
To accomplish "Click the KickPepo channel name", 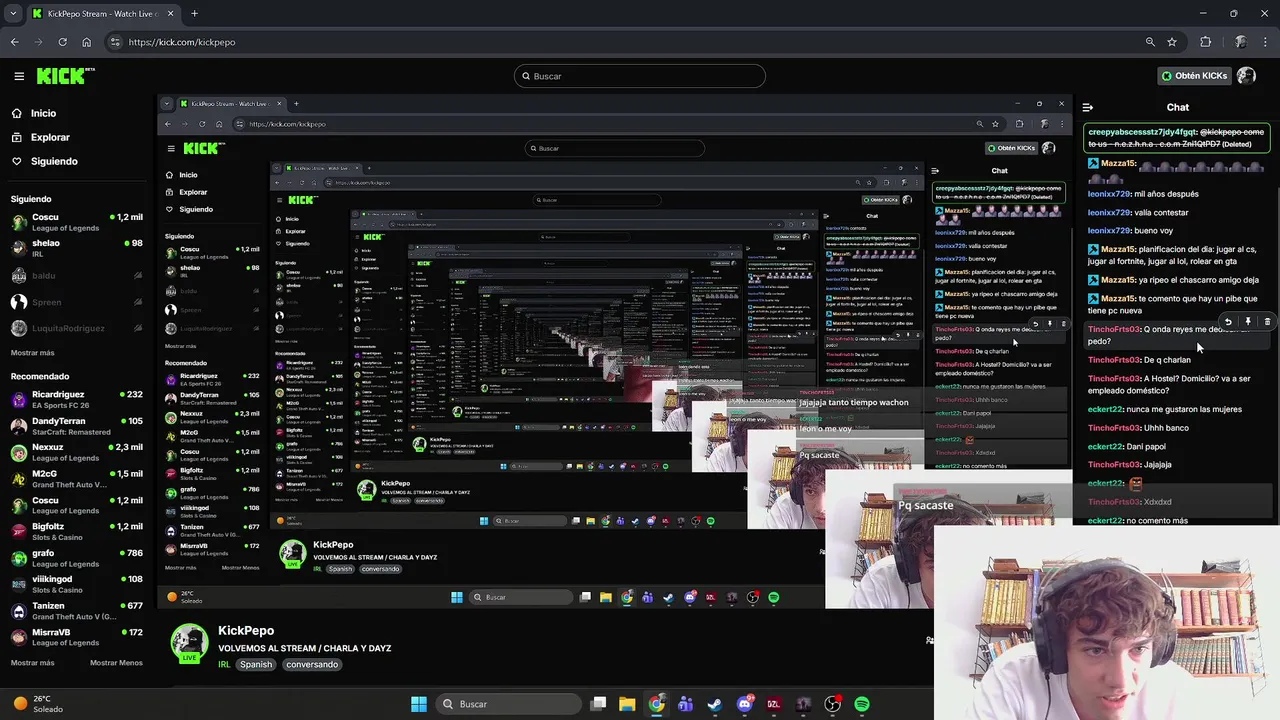I will click(246, 630).
